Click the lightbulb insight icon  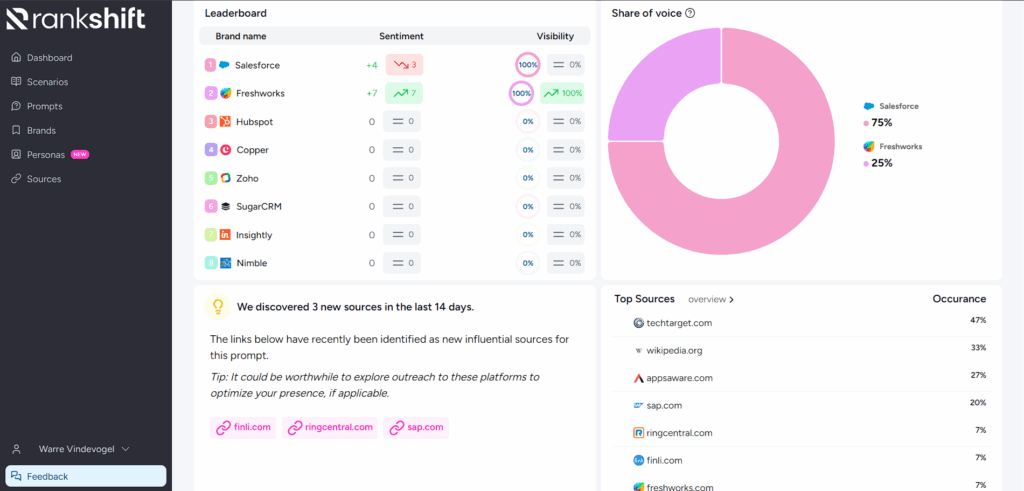(218, 306)
